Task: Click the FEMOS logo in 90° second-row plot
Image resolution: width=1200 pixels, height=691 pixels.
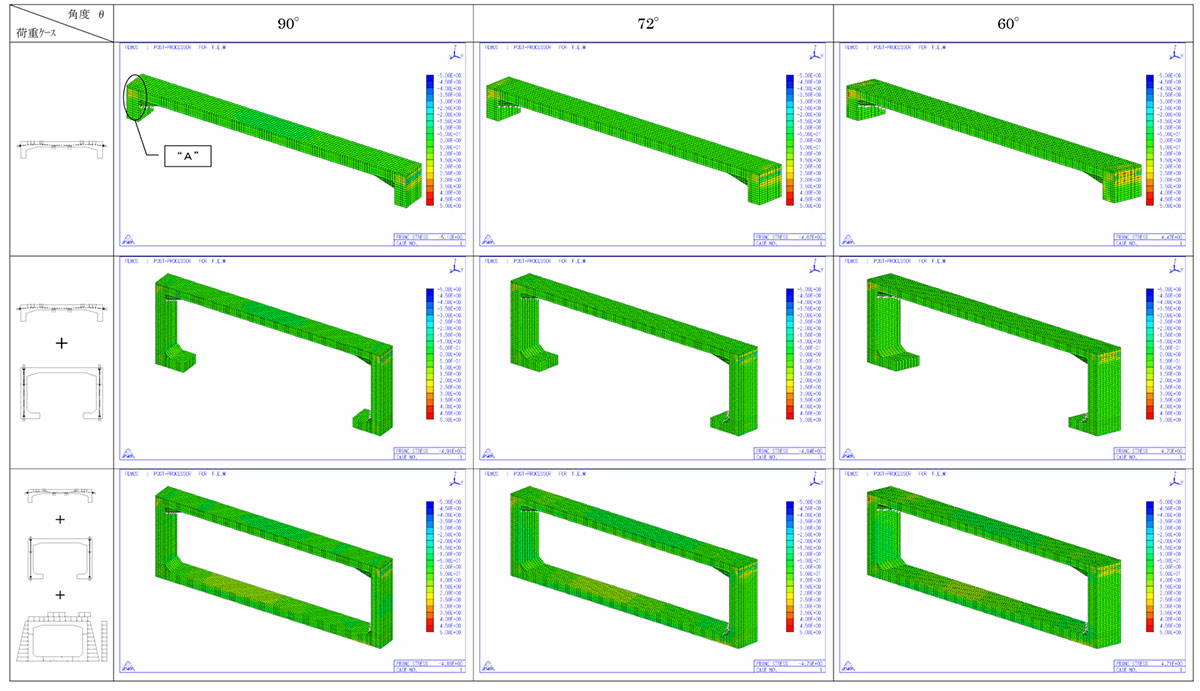Action: (x=127, y=452)
